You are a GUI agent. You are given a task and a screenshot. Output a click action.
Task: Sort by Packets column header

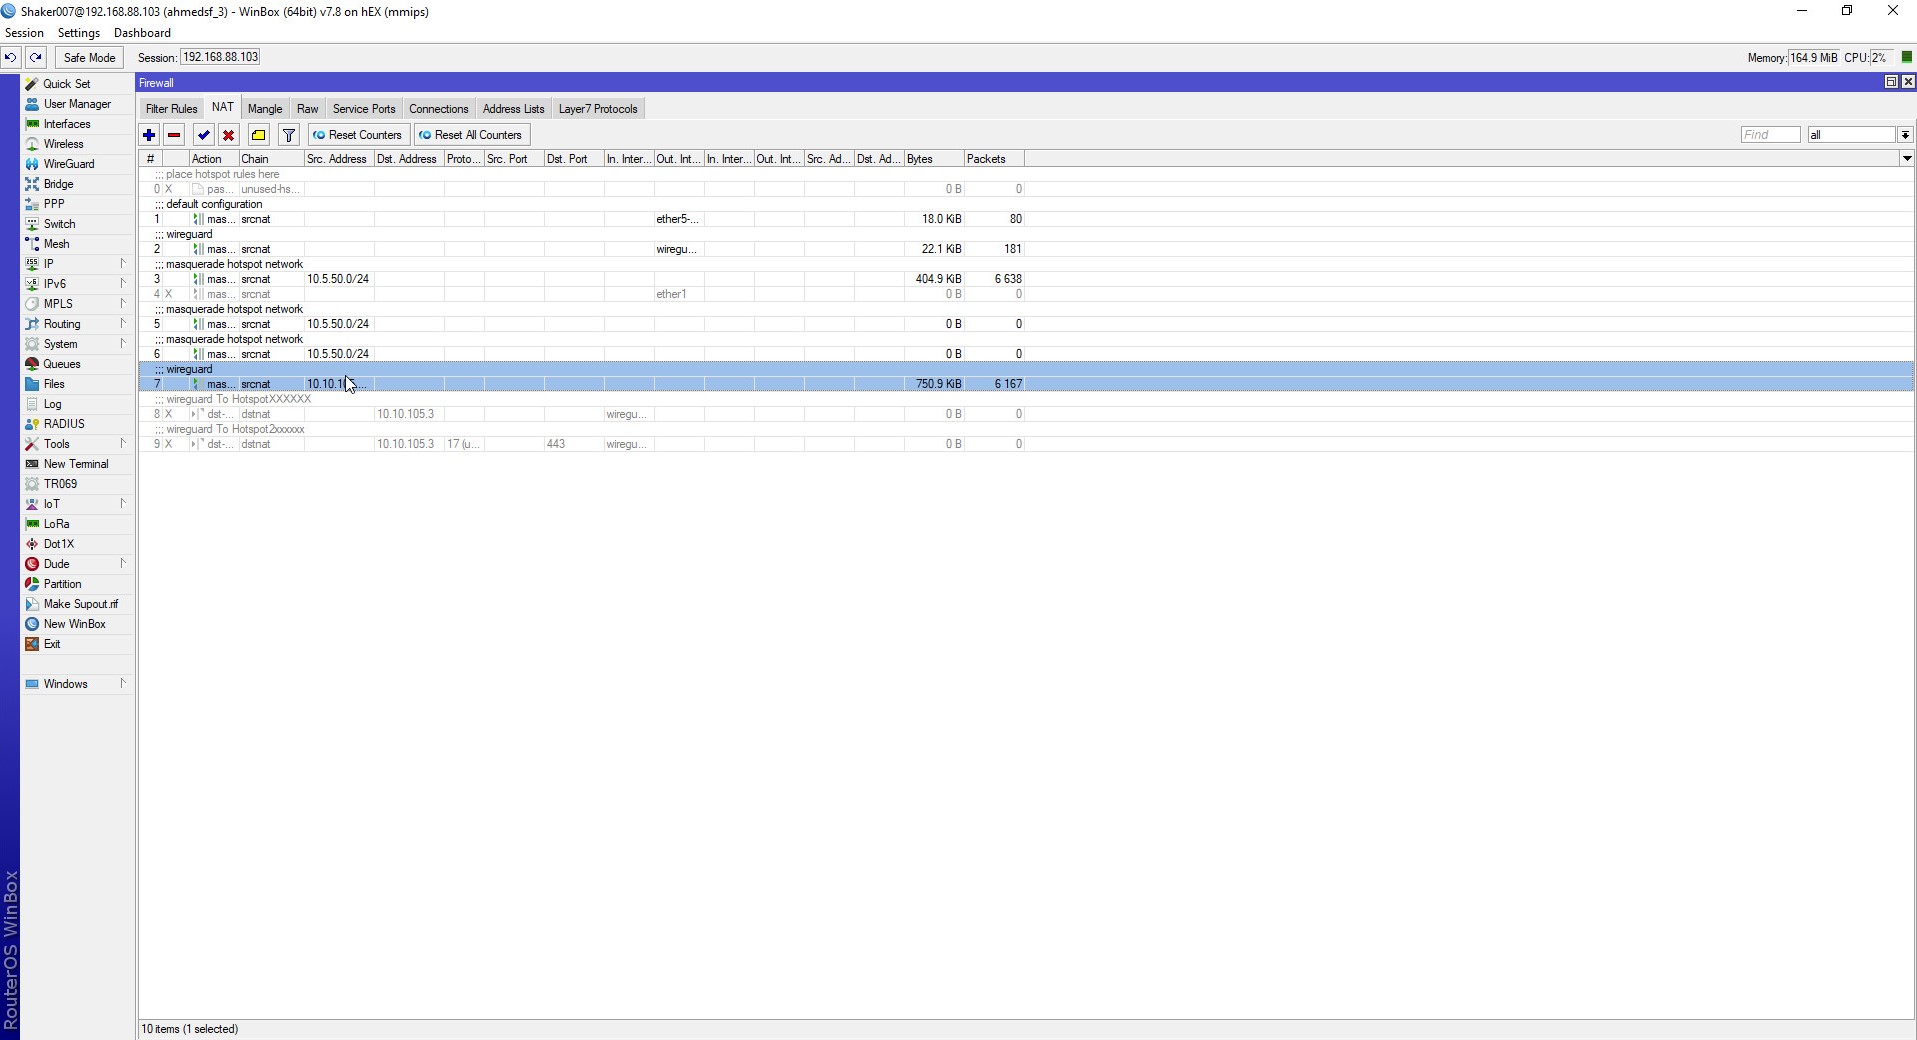point(994,159)
